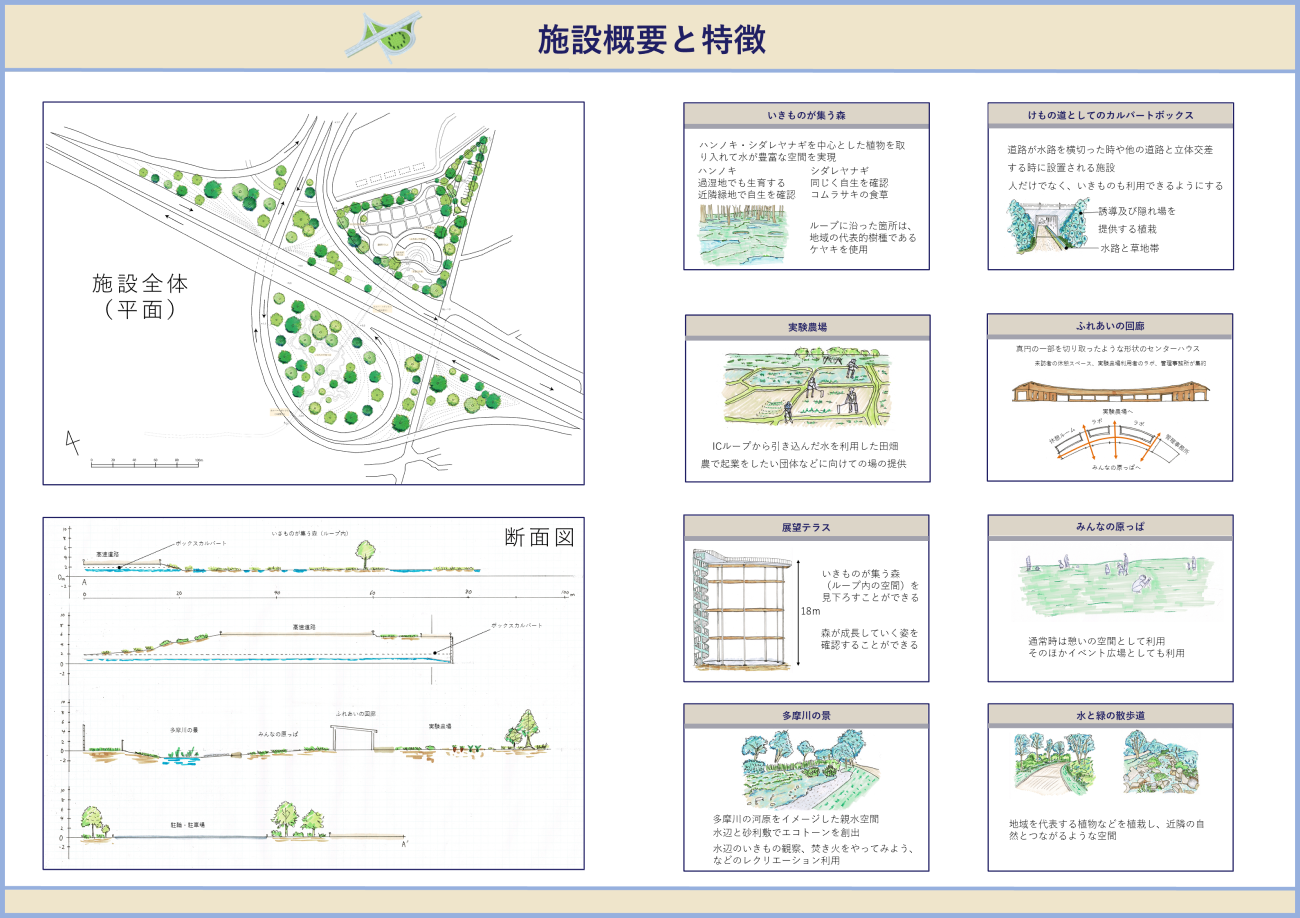Click the observation tower illustration in 展望テラス

[745, 610]
